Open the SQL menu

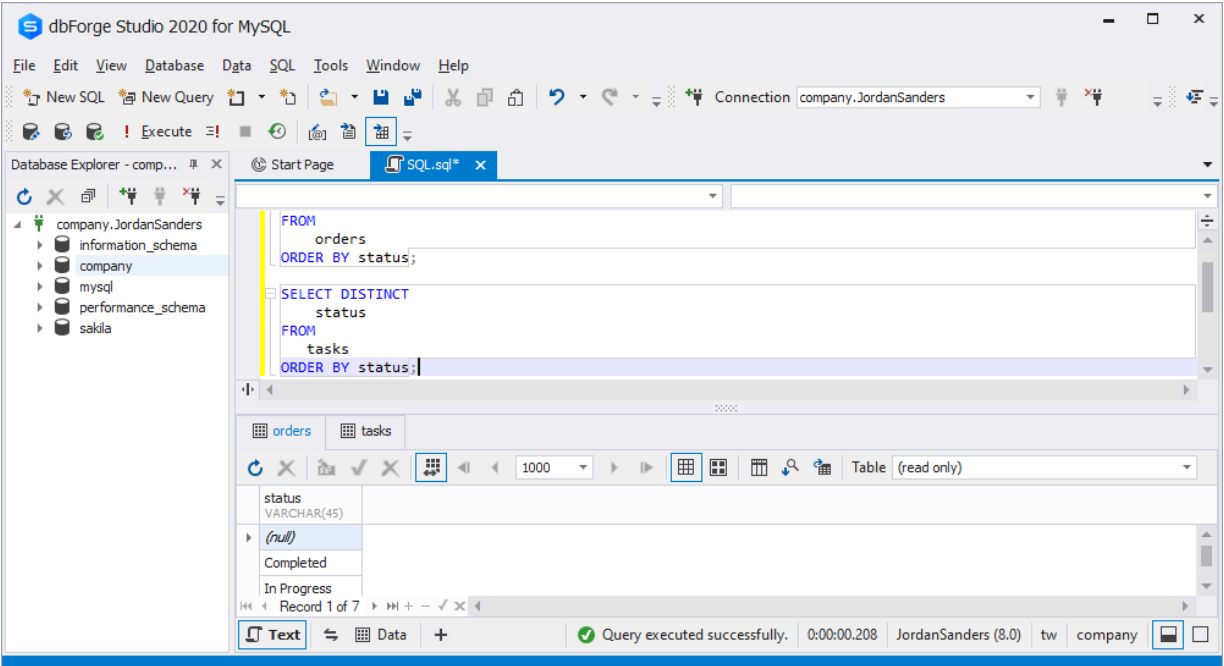(282, 65)
